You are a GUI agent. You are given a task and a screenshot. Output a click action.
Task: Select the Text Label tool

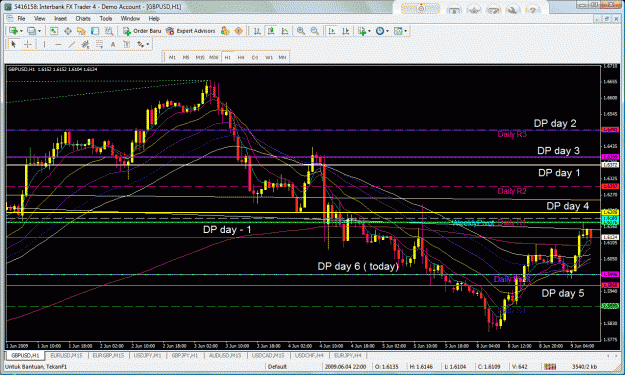point(126,44)
